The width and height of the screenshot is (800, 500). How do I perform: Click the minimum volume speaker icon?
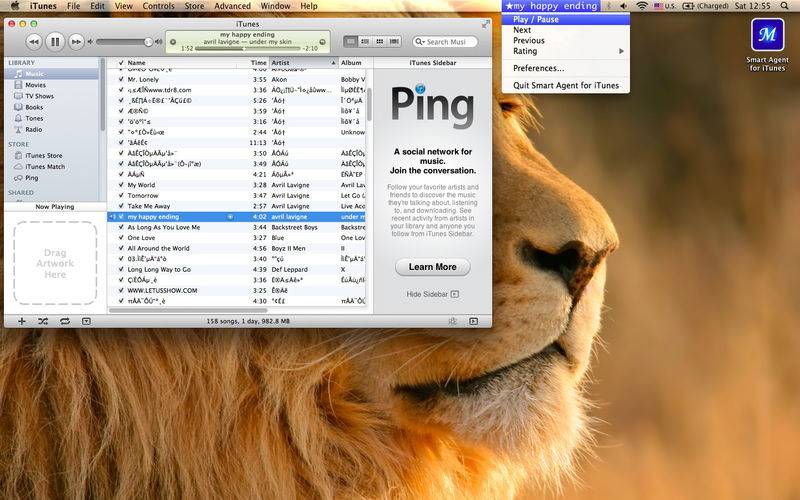tap(90, 42)
